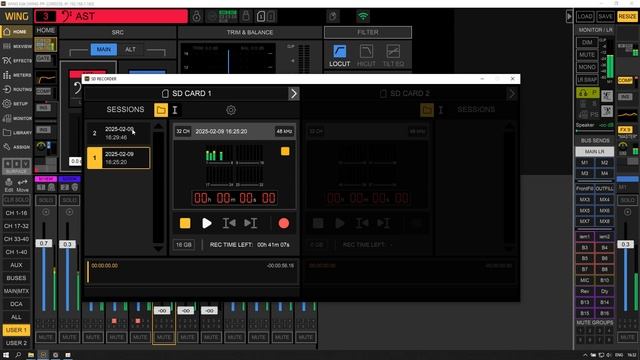640x360 pixels.
Task: Open the Home page in WING sidebar
Action: pyautogui.click(x=16, y=31)
